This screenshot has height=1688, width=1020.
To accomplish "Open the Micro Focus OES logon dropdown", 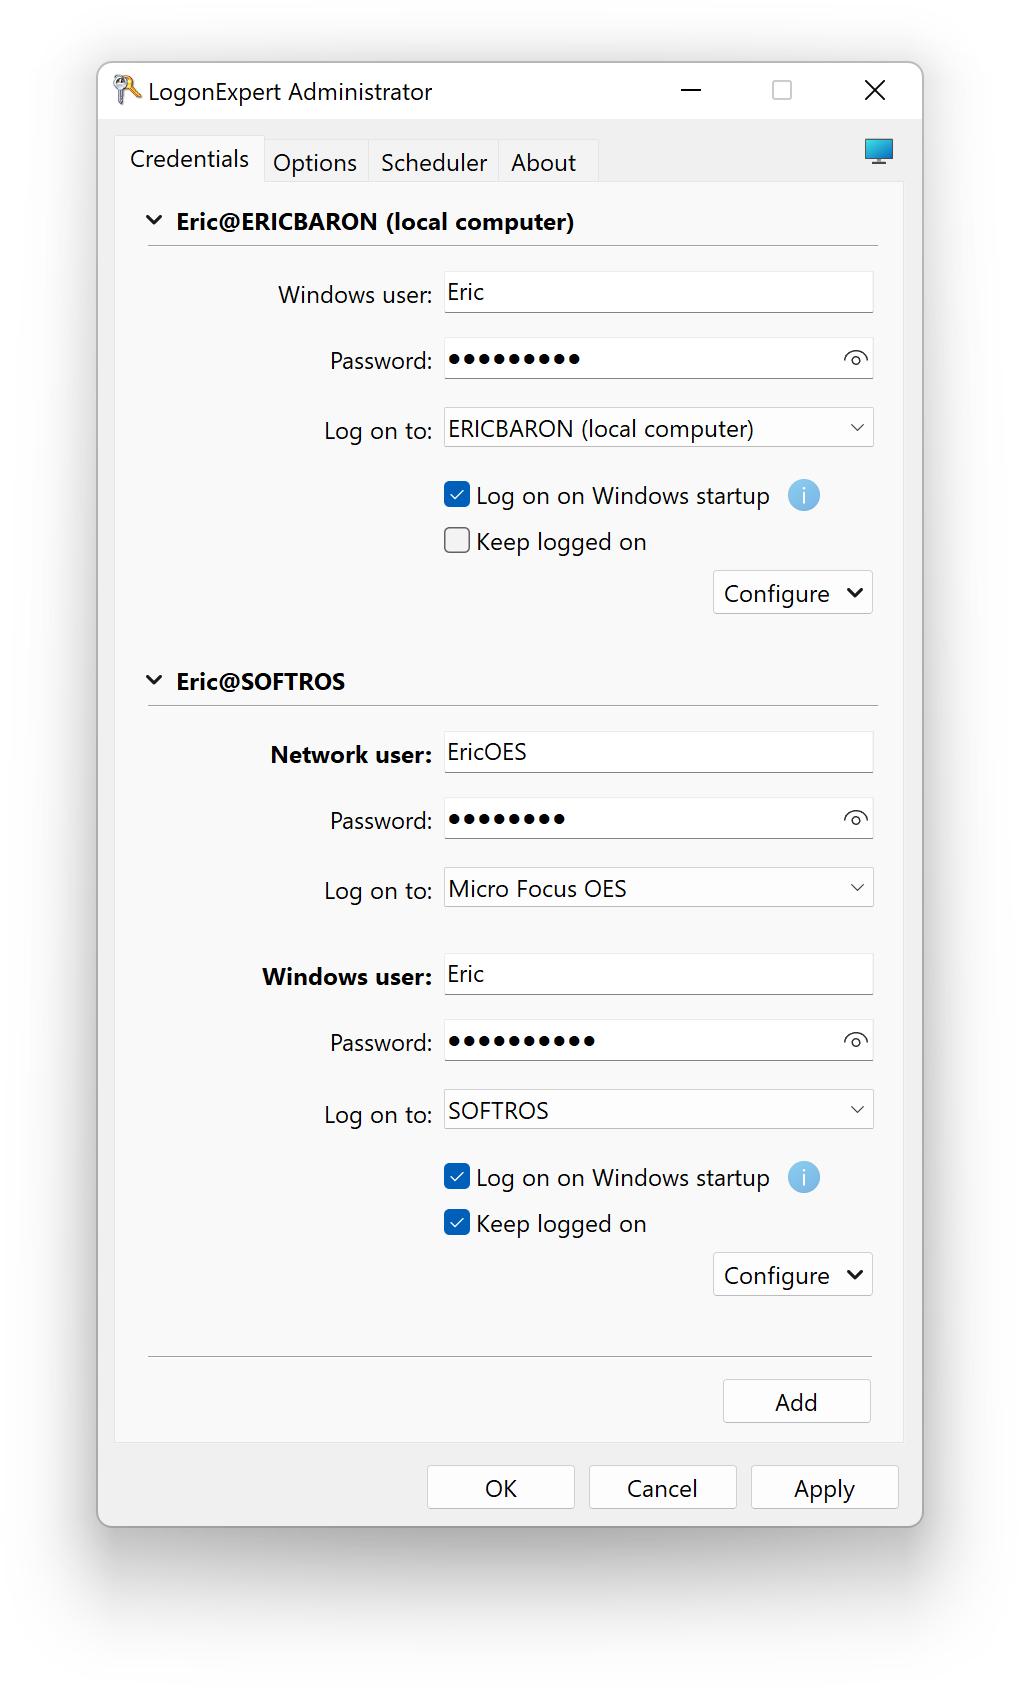I will [x=659, y=888].
